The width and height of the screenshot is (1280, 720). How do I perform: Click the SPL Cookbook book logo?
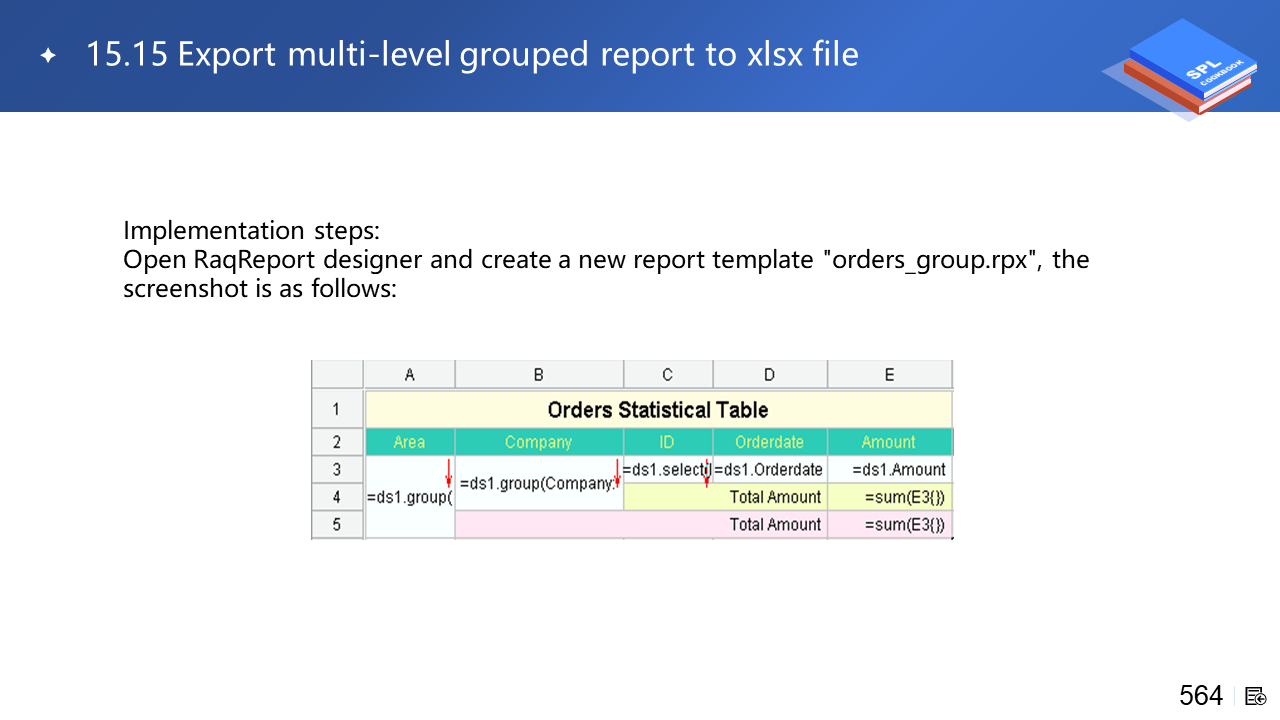pyautogui.click(x=1187, y=68)
